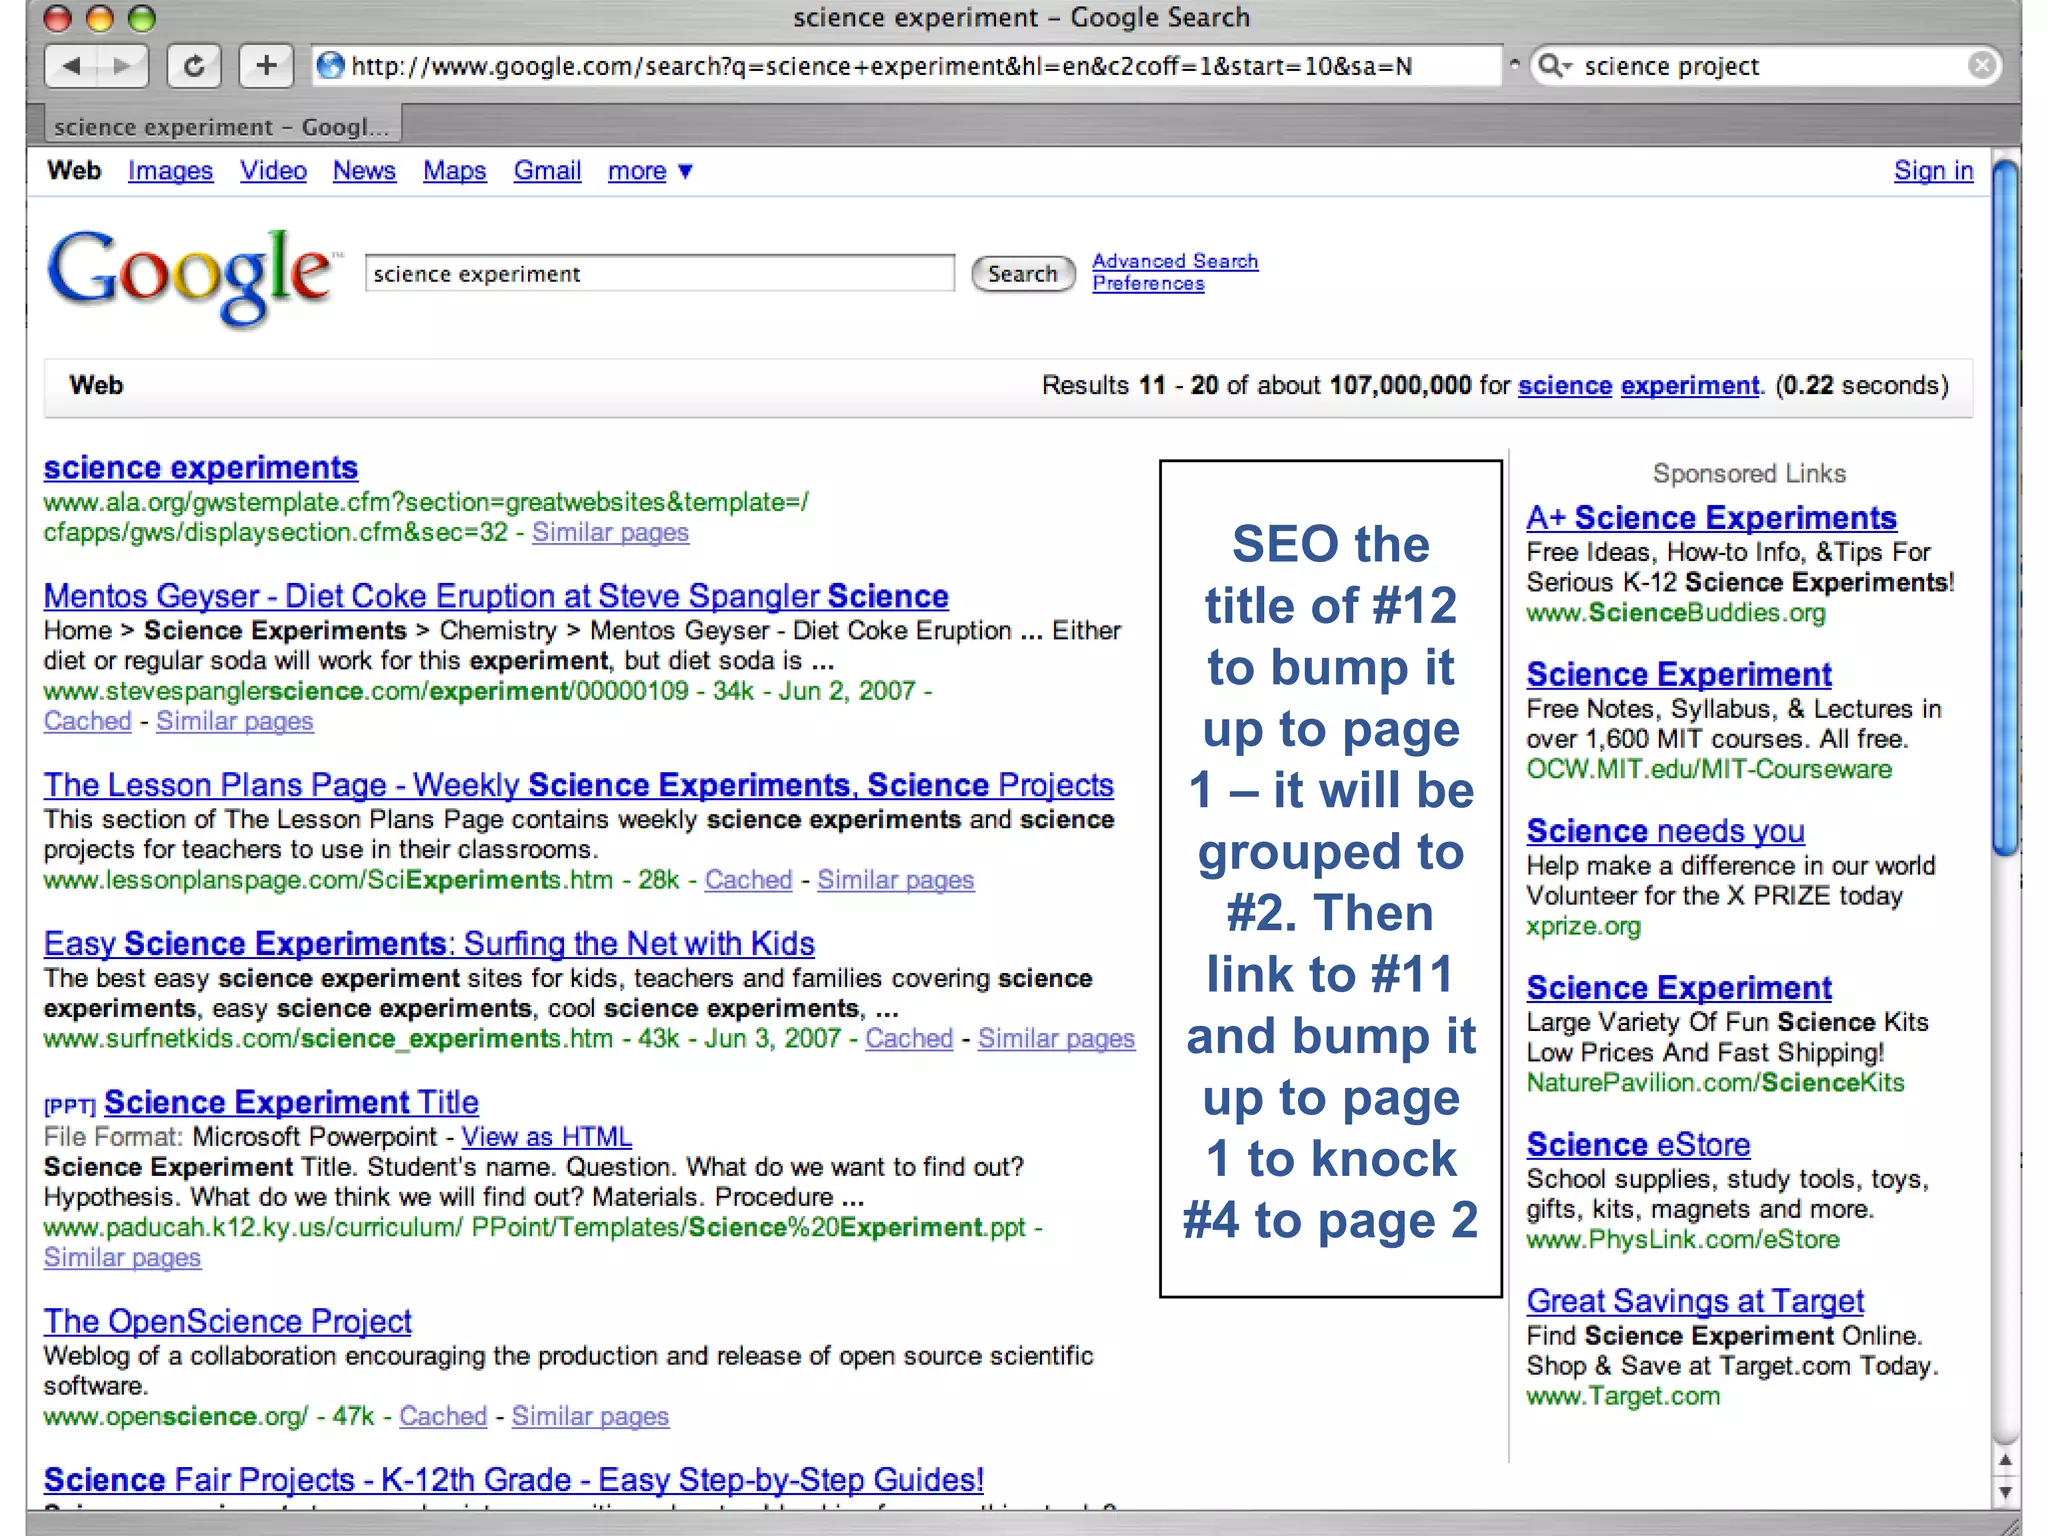Select the 'science experiment – Googl...' tab
2048x1536 pixels.
point(221,127)
